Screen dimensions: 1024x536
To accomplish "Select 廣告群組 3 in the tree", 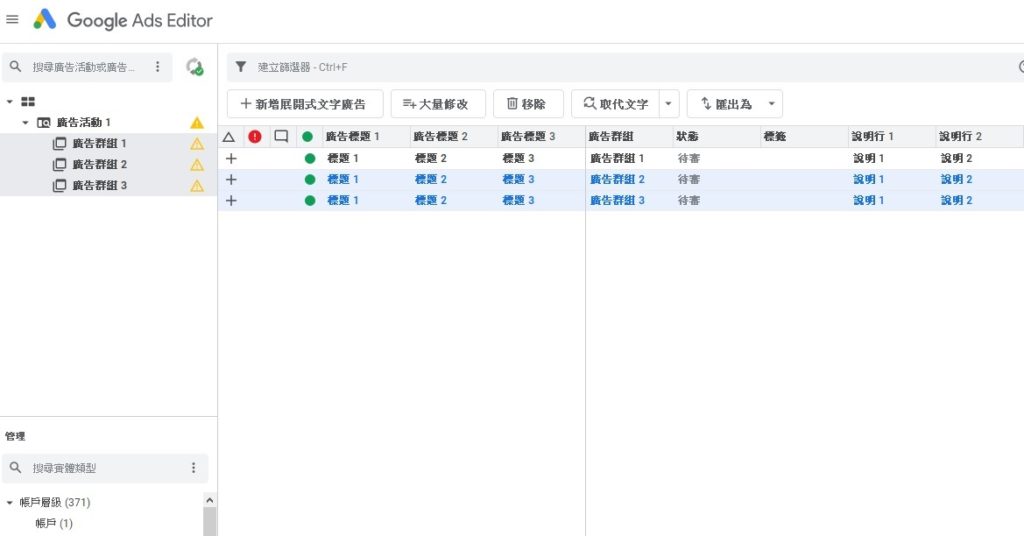I will (99, 185).
